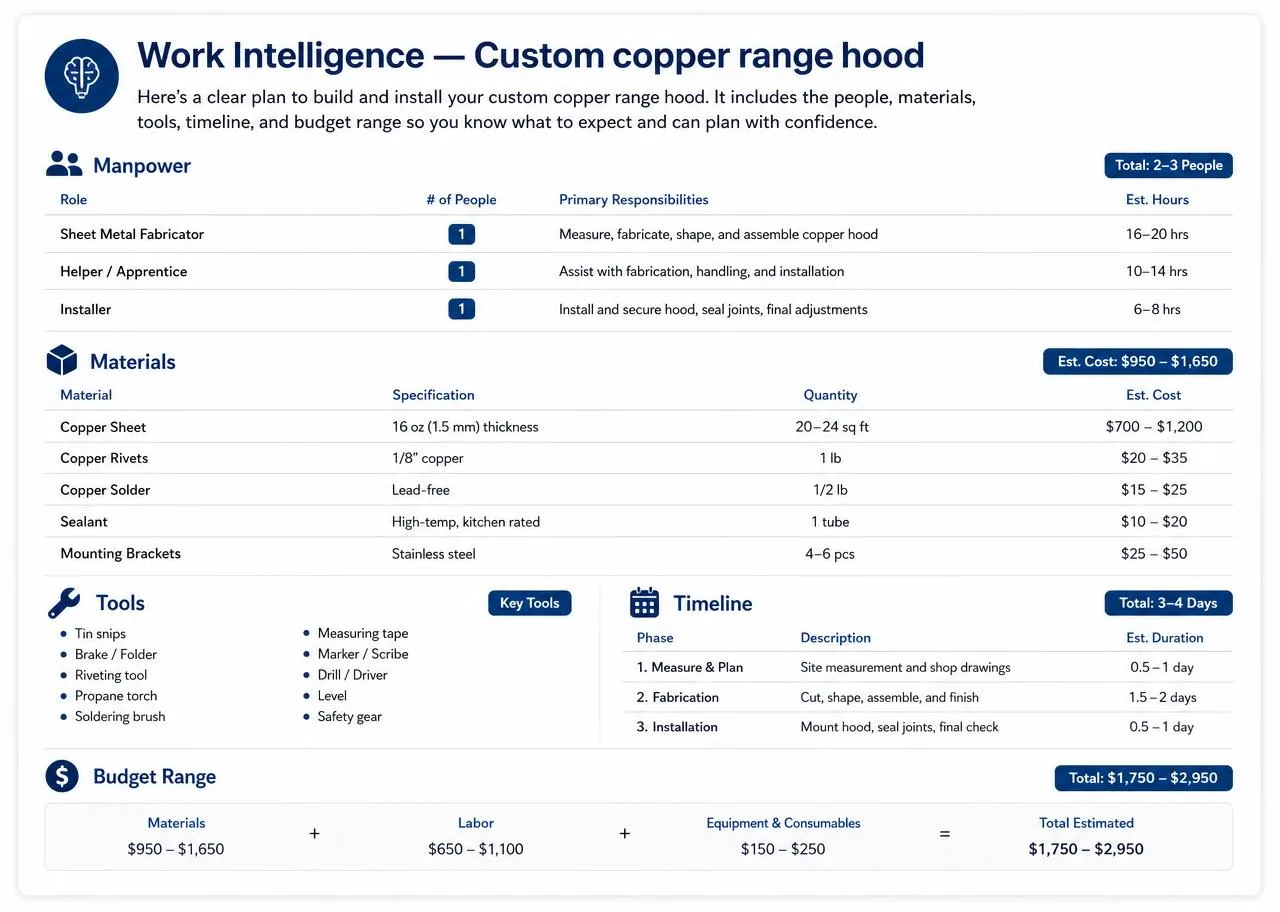Select the Helper / Apprentice role
This screenshot has height=912, width=1280.
(124, 271)
